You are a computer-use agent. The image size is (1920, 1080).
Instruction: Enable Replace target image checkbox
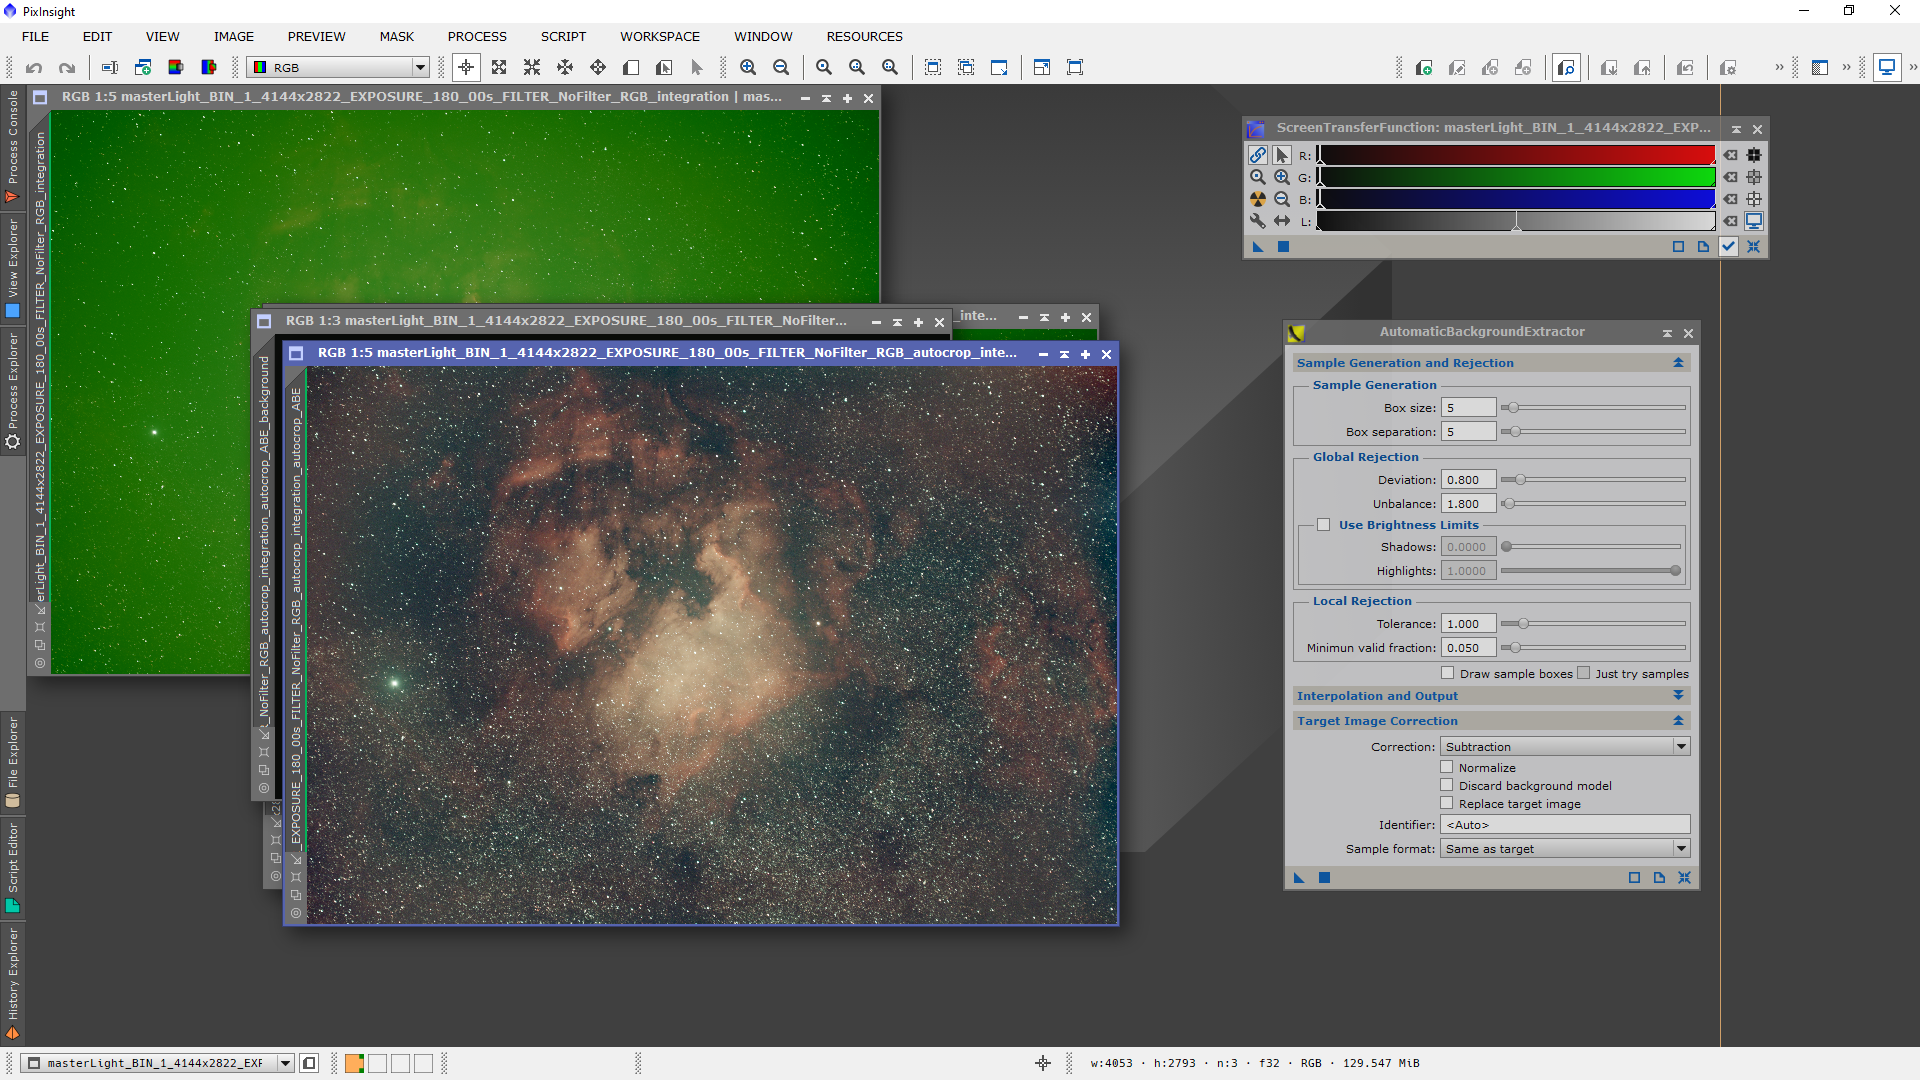point(1447,803)
